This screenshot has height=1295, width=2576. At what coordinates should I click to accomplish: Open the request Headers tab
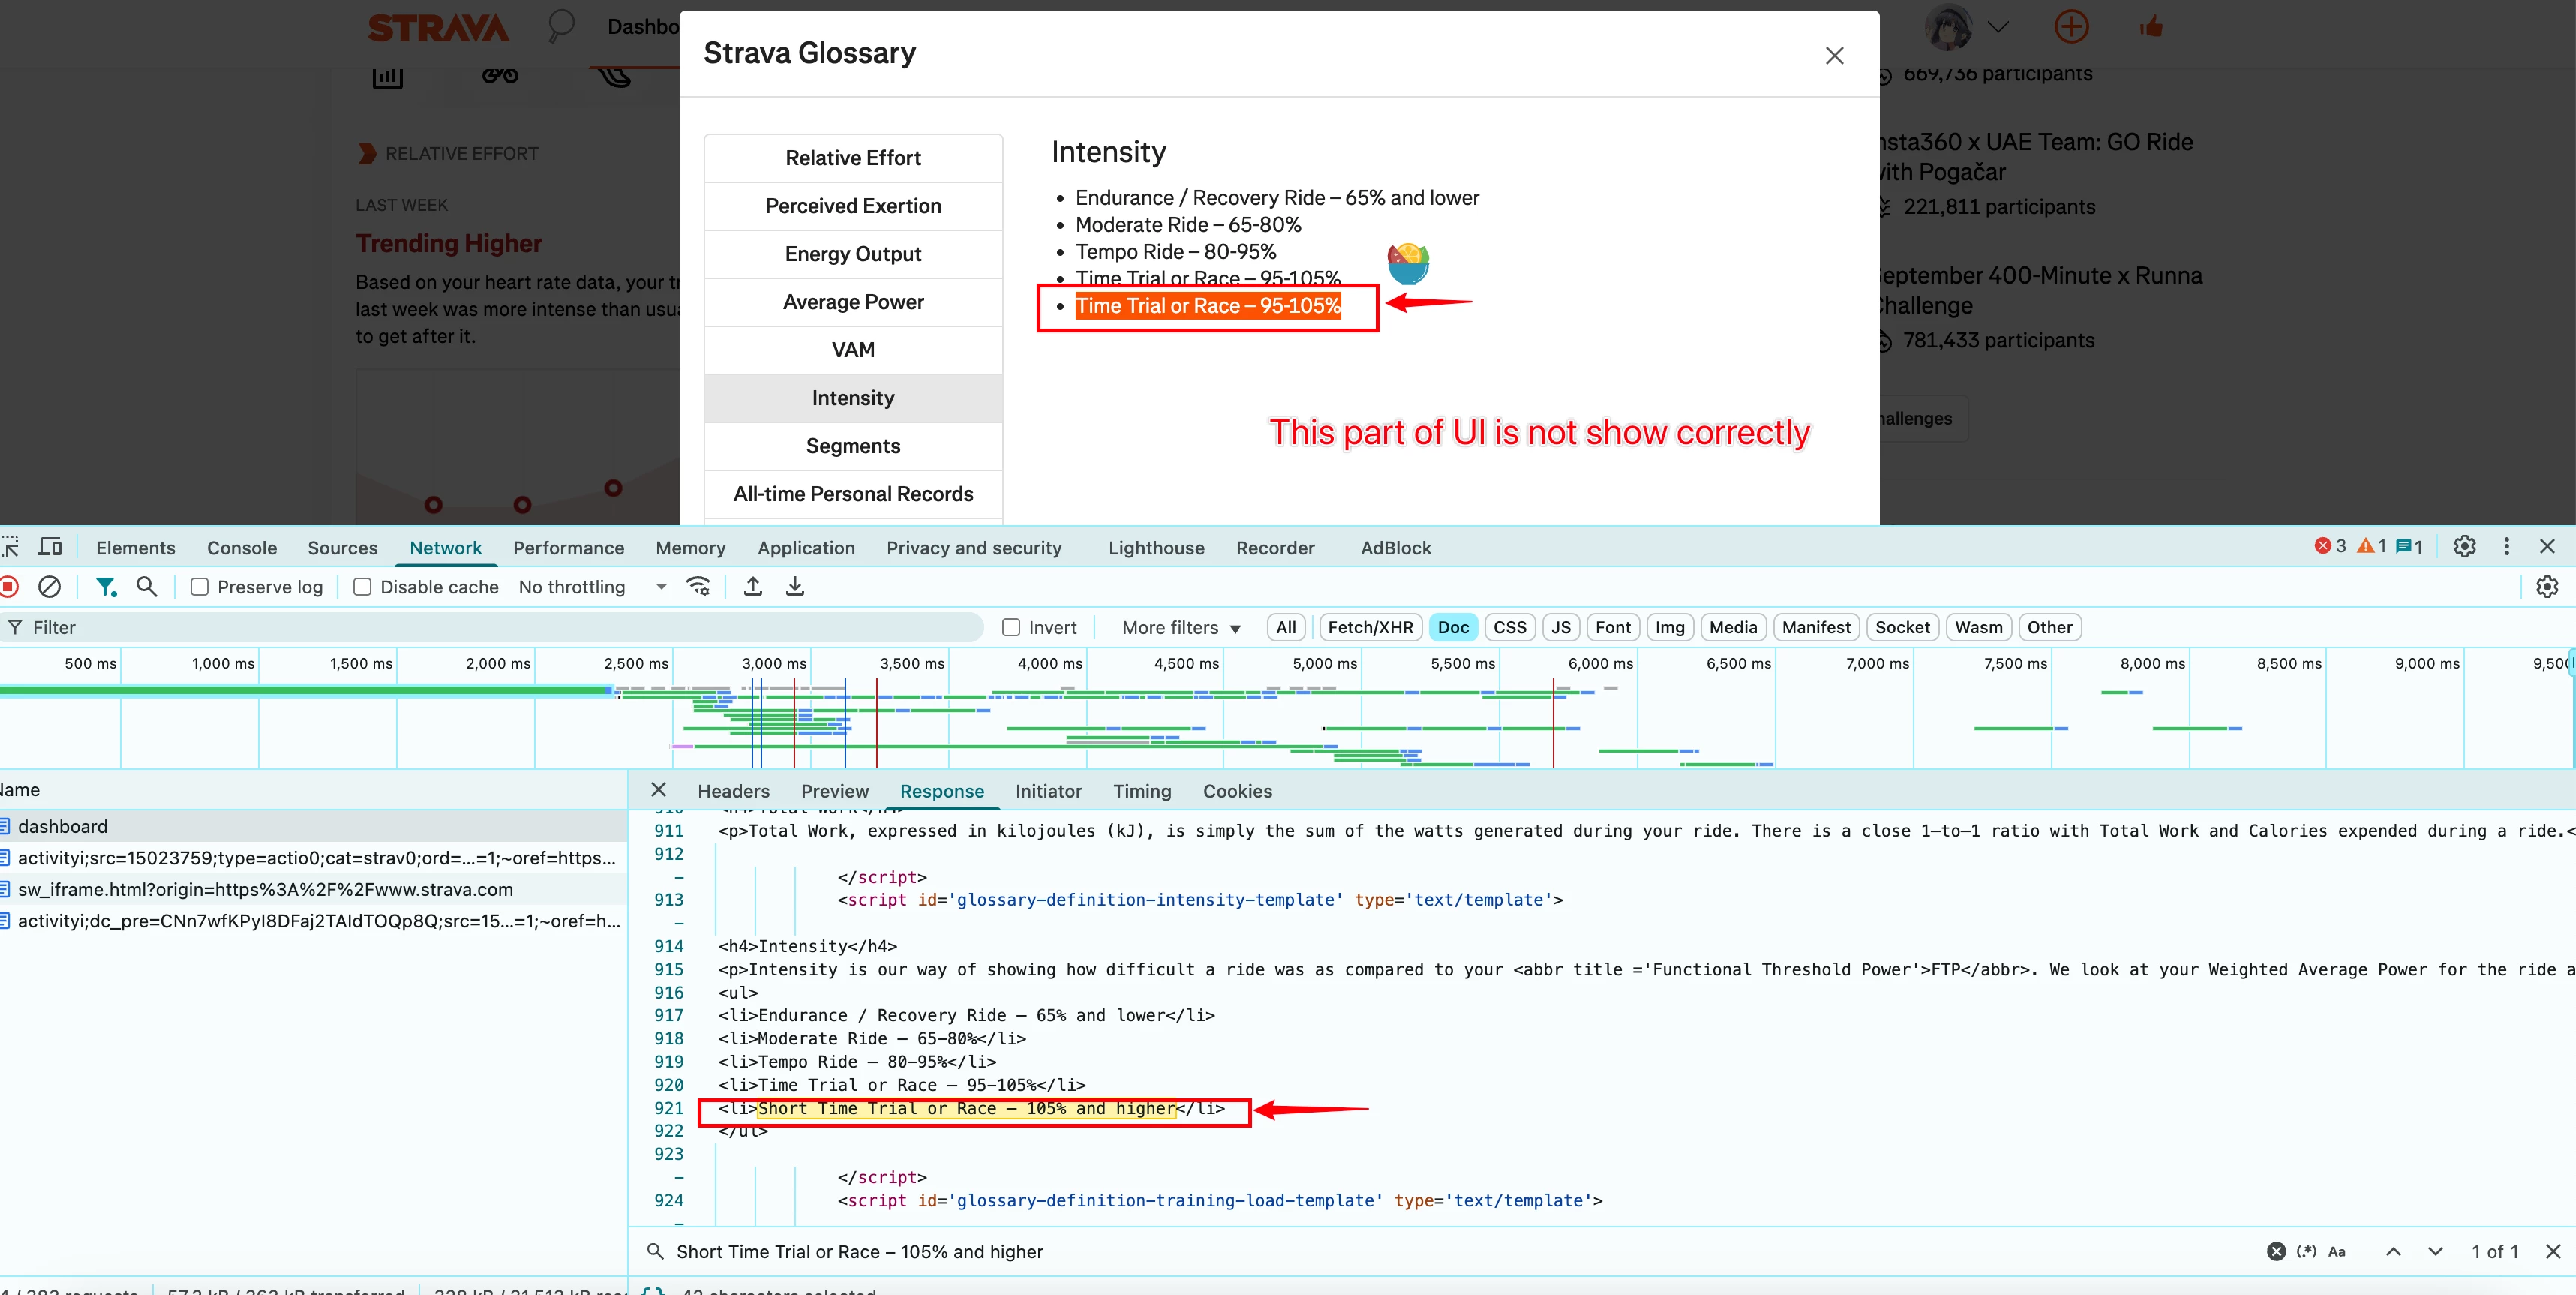coord(733,790)
